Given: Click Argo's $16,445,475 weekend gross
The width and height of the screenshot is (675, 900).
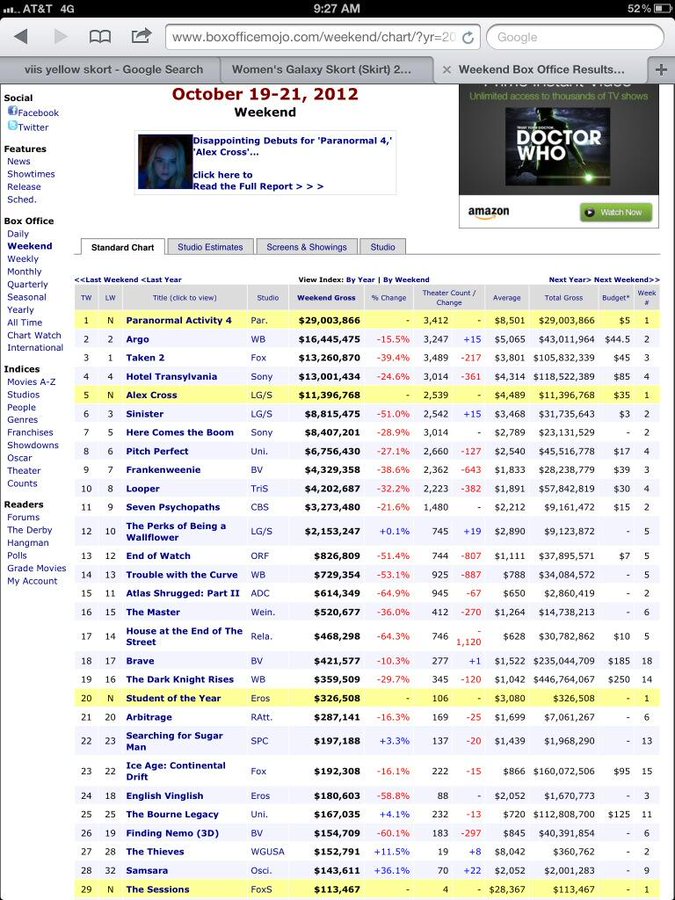Looking at the screenshot, I should [329, 339].
